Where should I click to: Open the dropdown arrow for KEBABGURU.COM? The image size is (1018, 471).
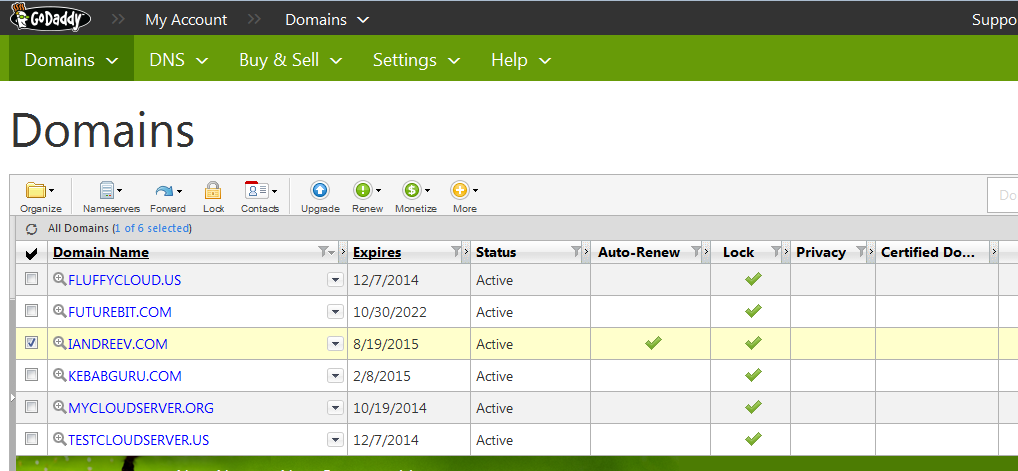(x=335, y=376)
